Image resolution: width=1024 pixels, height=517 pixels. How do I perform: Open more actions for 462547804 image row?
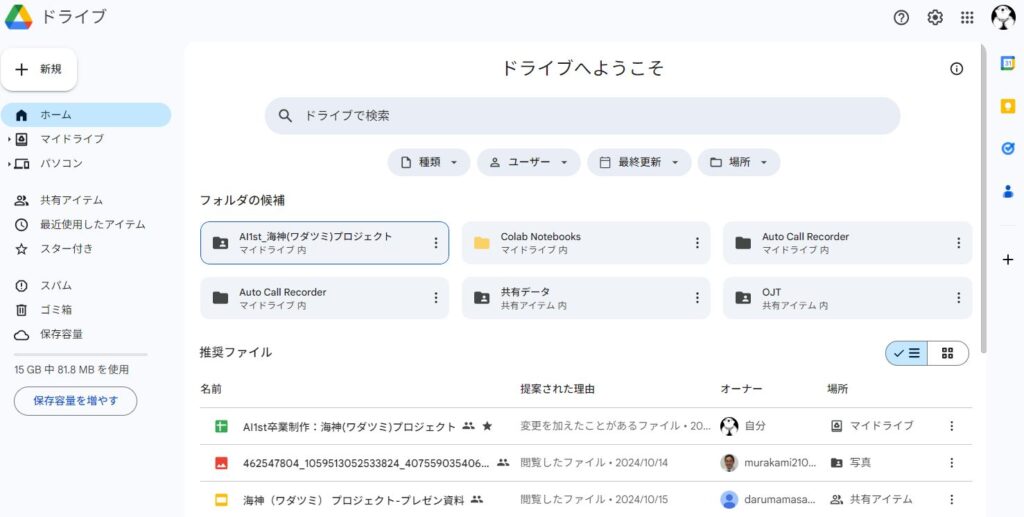[952, 463]
